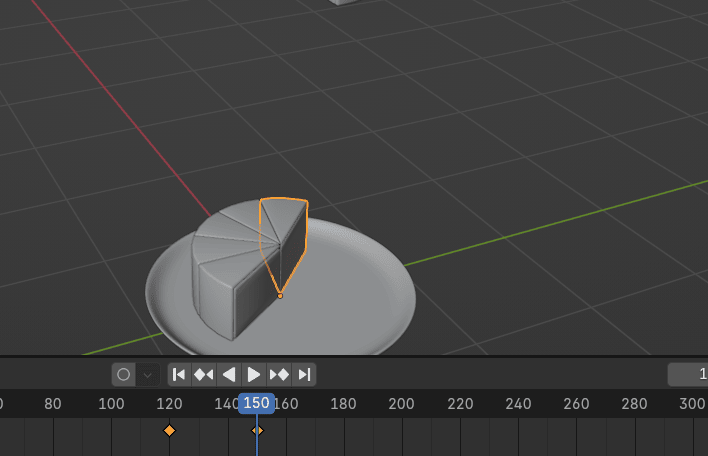The height and width of the screenshot is (456, 708).
Task: Click the frame number field at right
Action: click(689, 374)
